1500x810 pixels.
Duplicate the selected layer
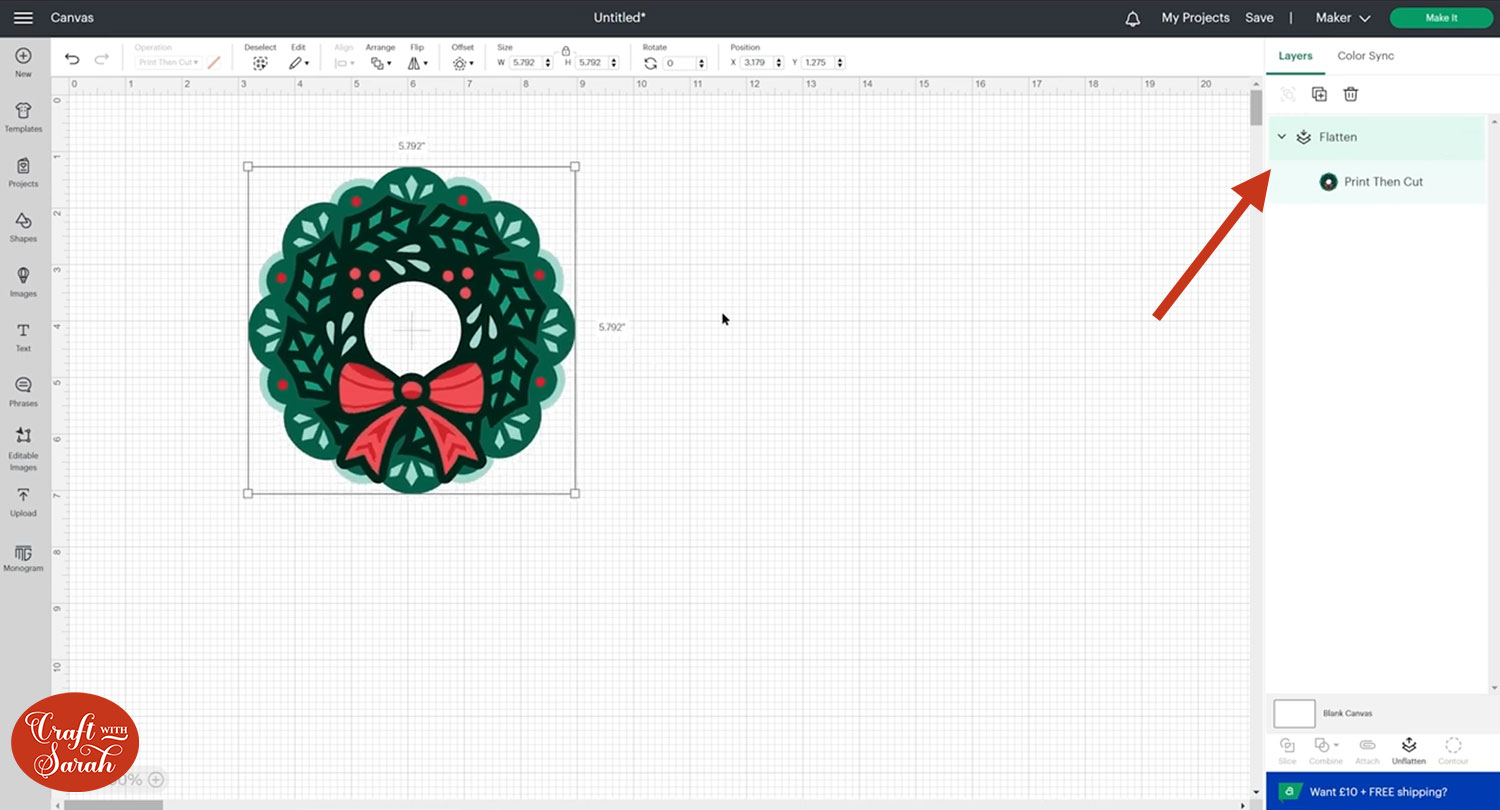click(x=1319, y=94)
